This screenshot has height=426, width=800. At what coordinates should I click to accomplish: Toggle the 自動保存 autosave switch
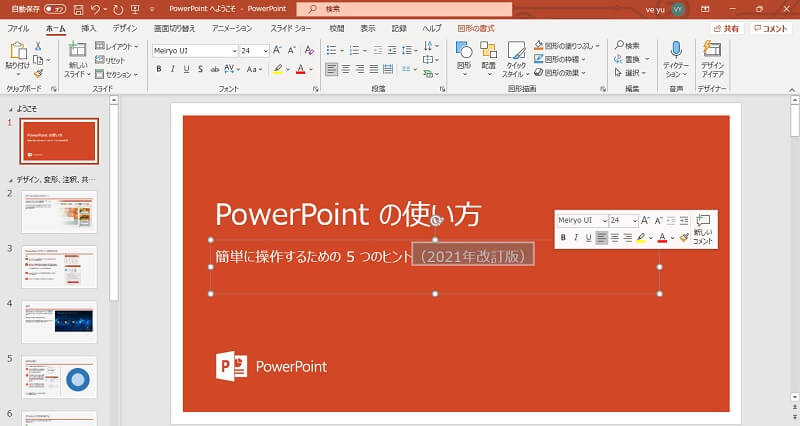pyautogui.click(x=55, y=9)
